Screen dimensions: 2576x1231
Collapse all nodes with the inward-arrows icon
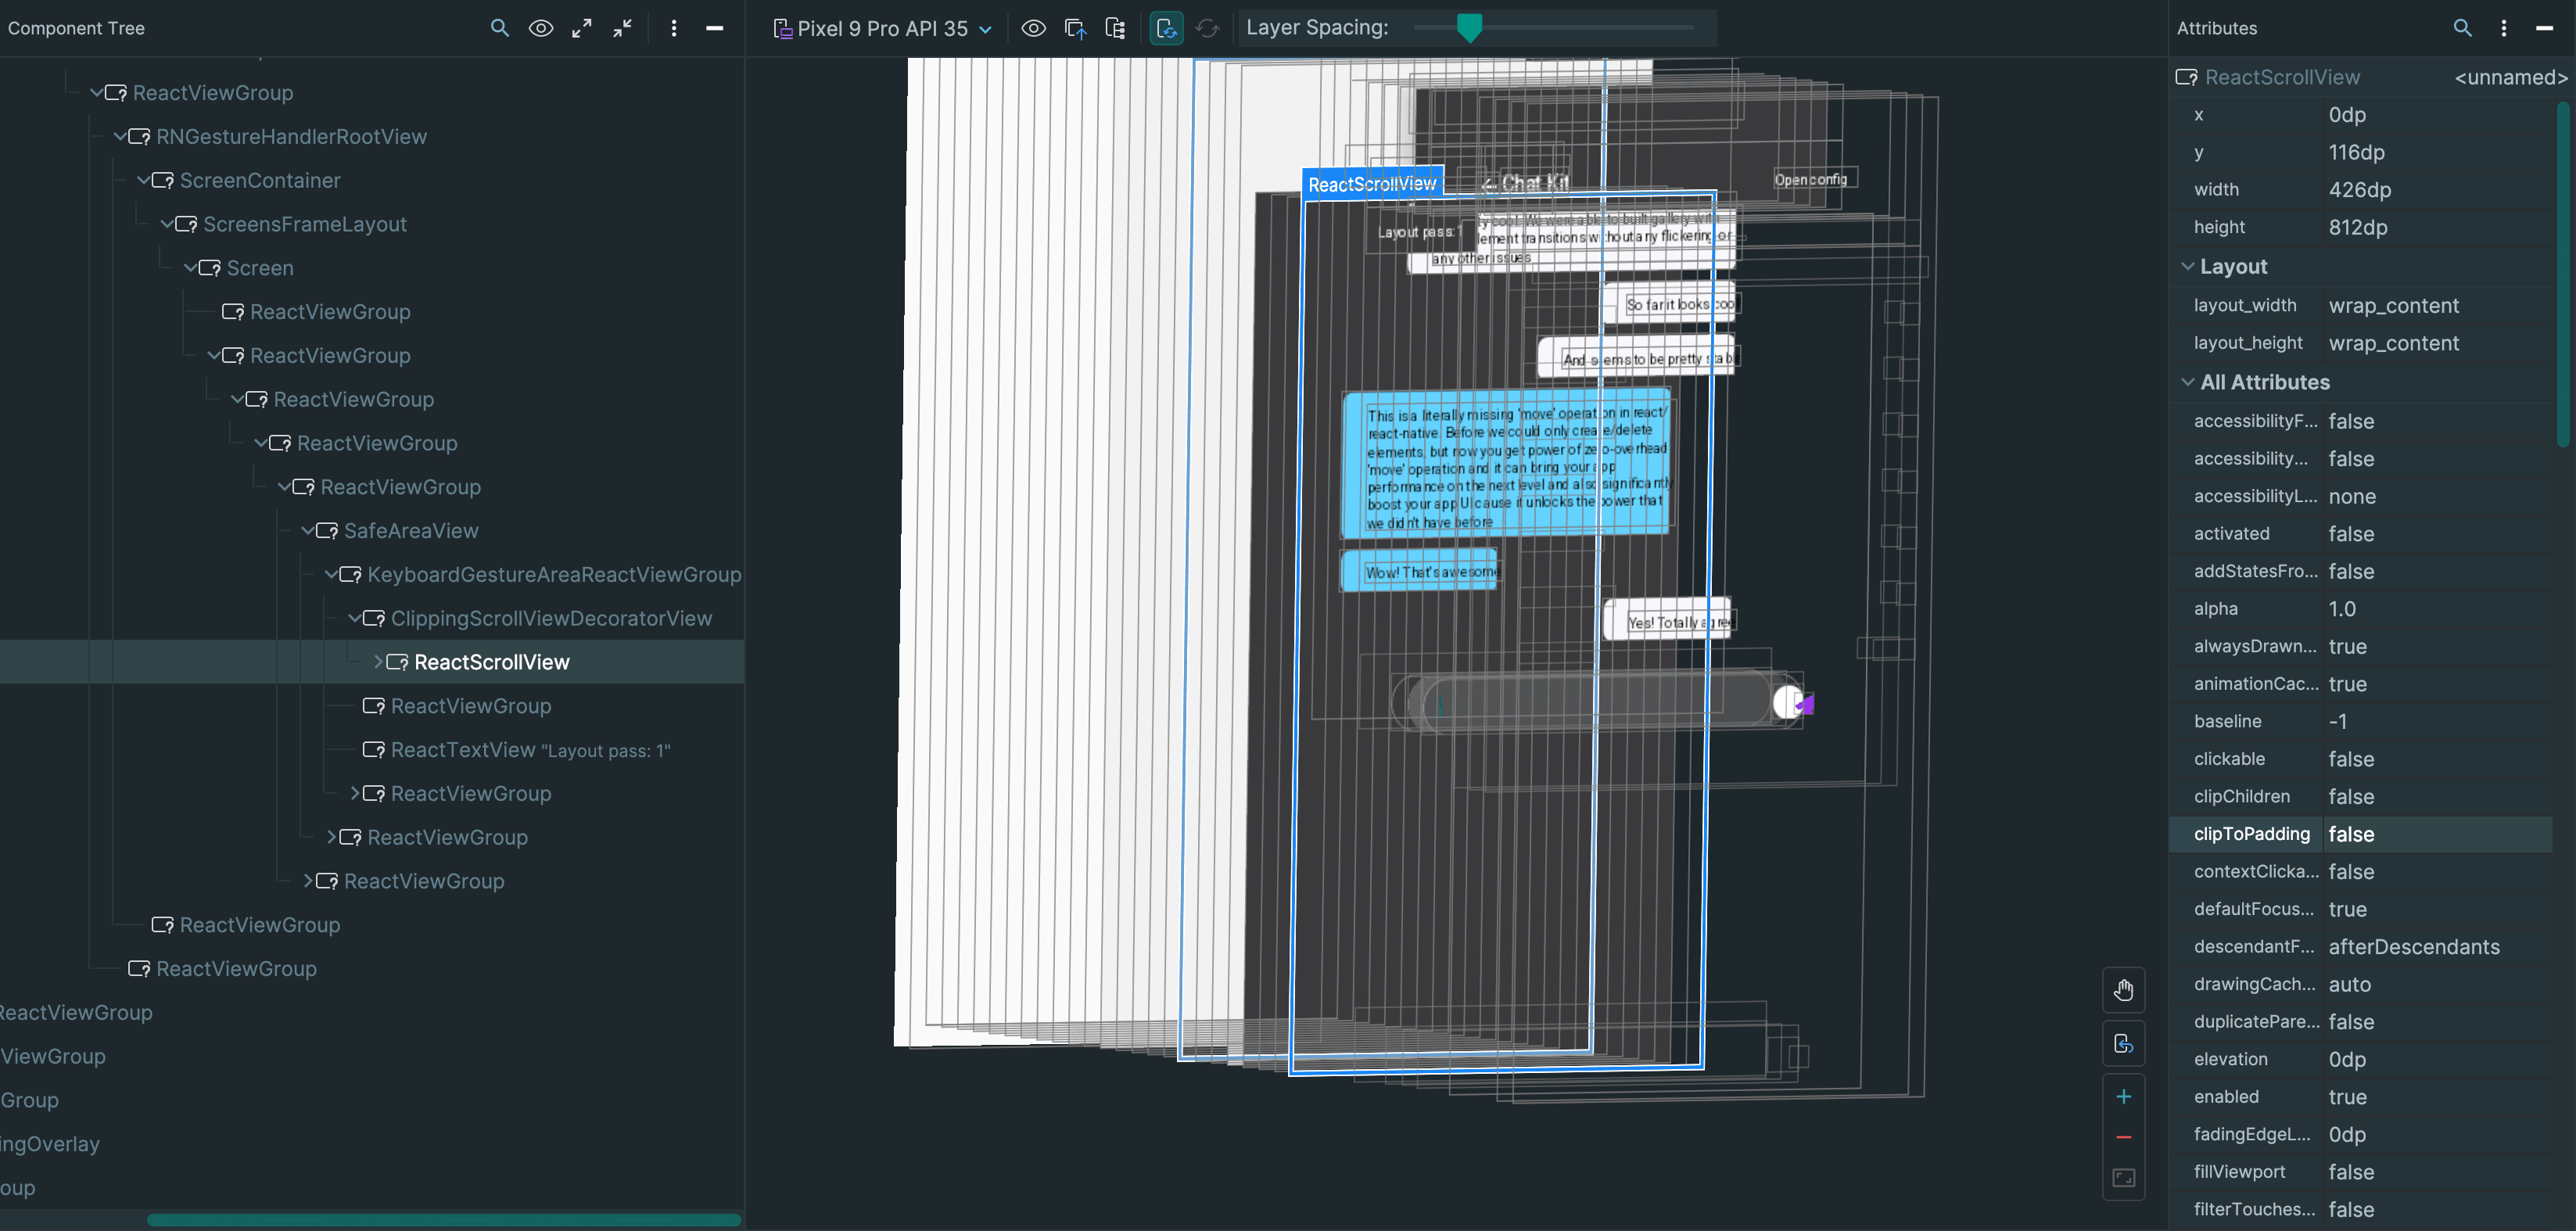[621, 28]
